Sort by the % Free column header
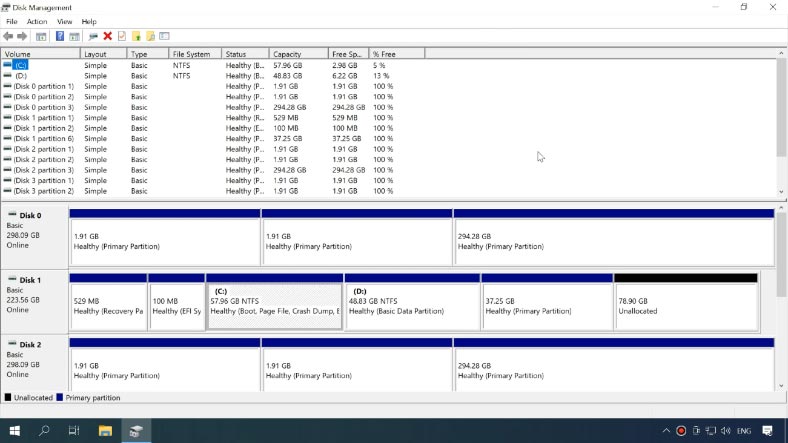Viewport: 788px width, 443px height. pyautogui.click(x=397, y=54)
